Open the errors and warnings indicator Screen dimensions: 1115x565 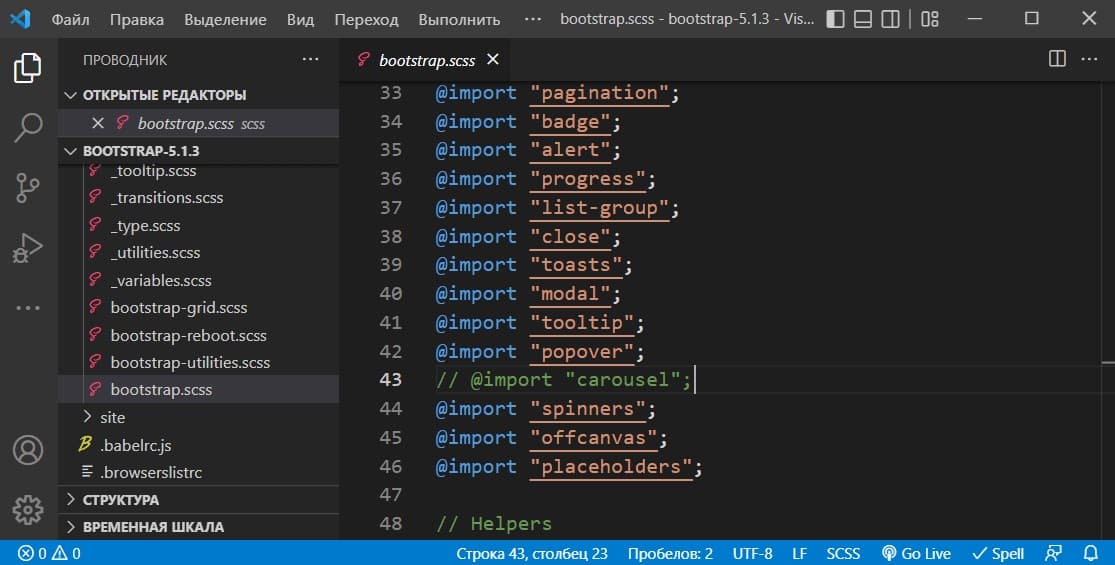pos(49,554)
